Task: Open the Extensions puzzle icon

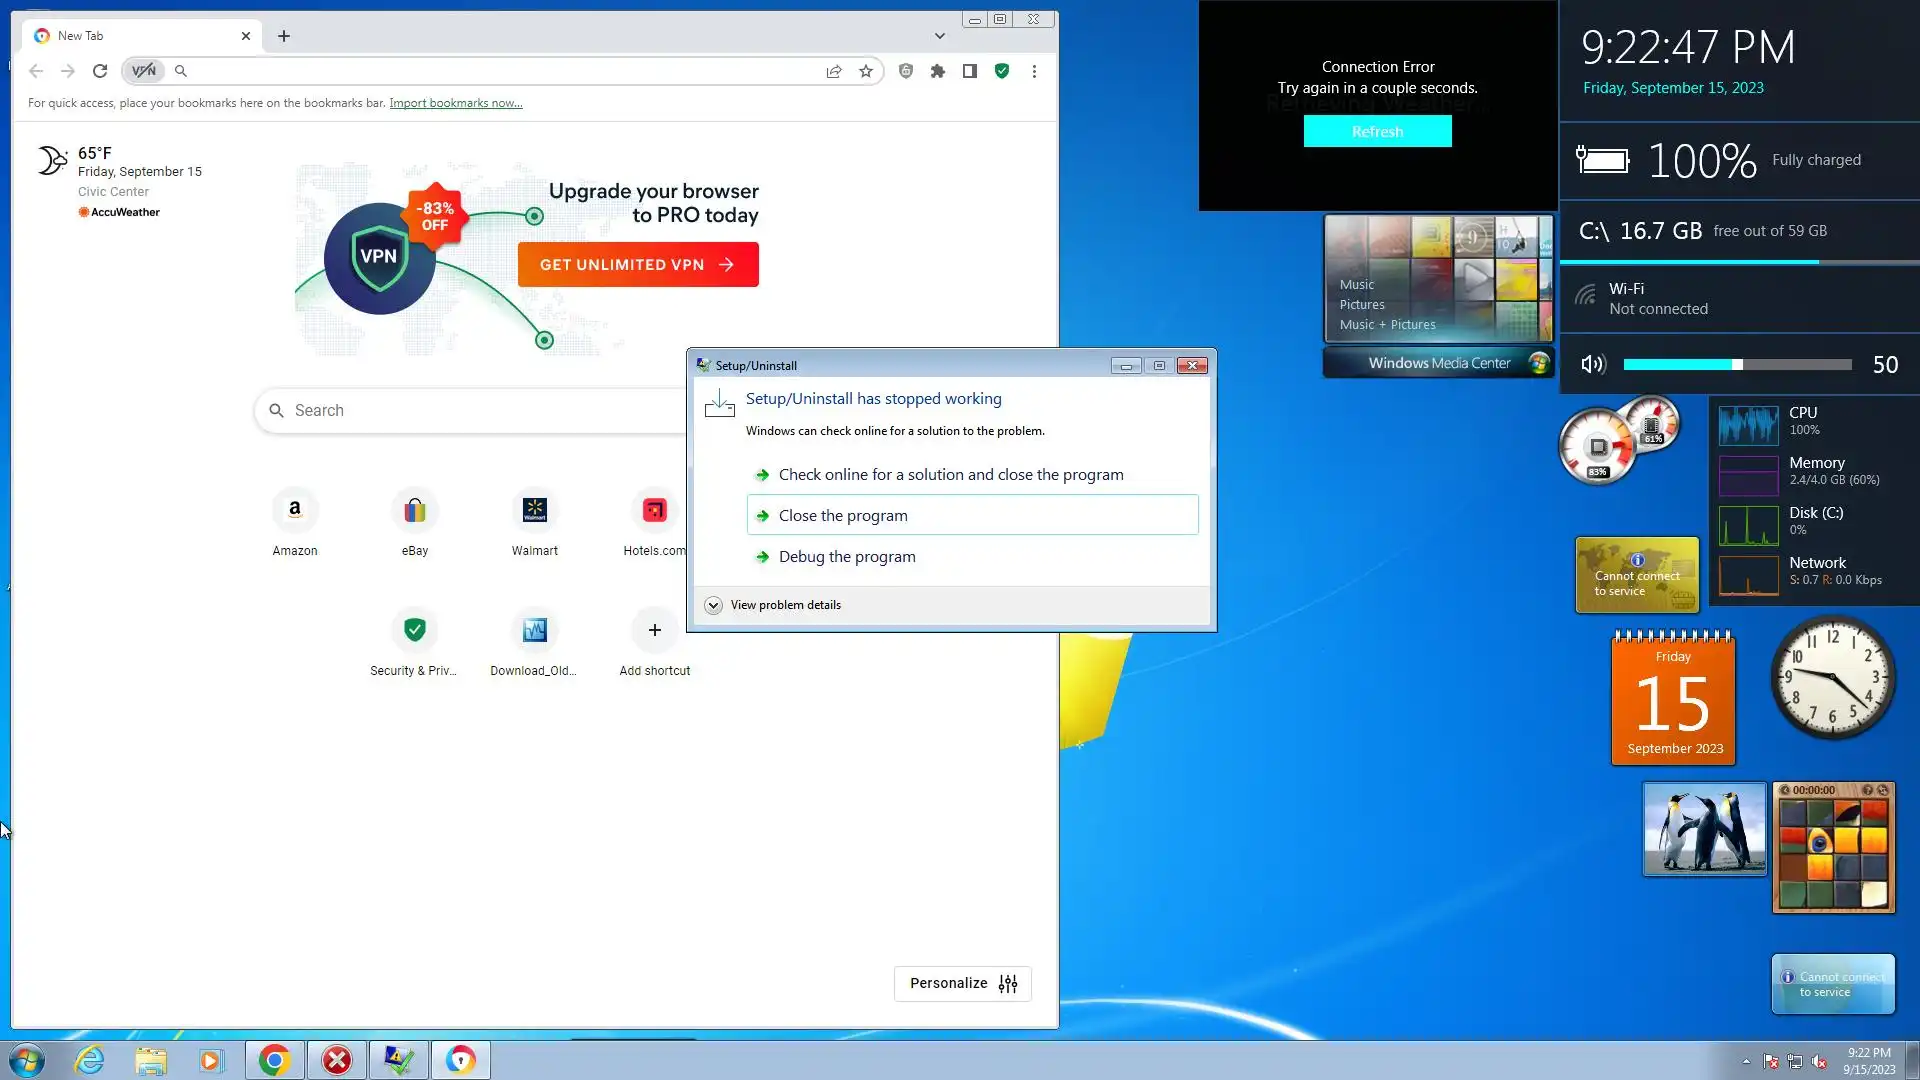Action: [x=937, y=71]
